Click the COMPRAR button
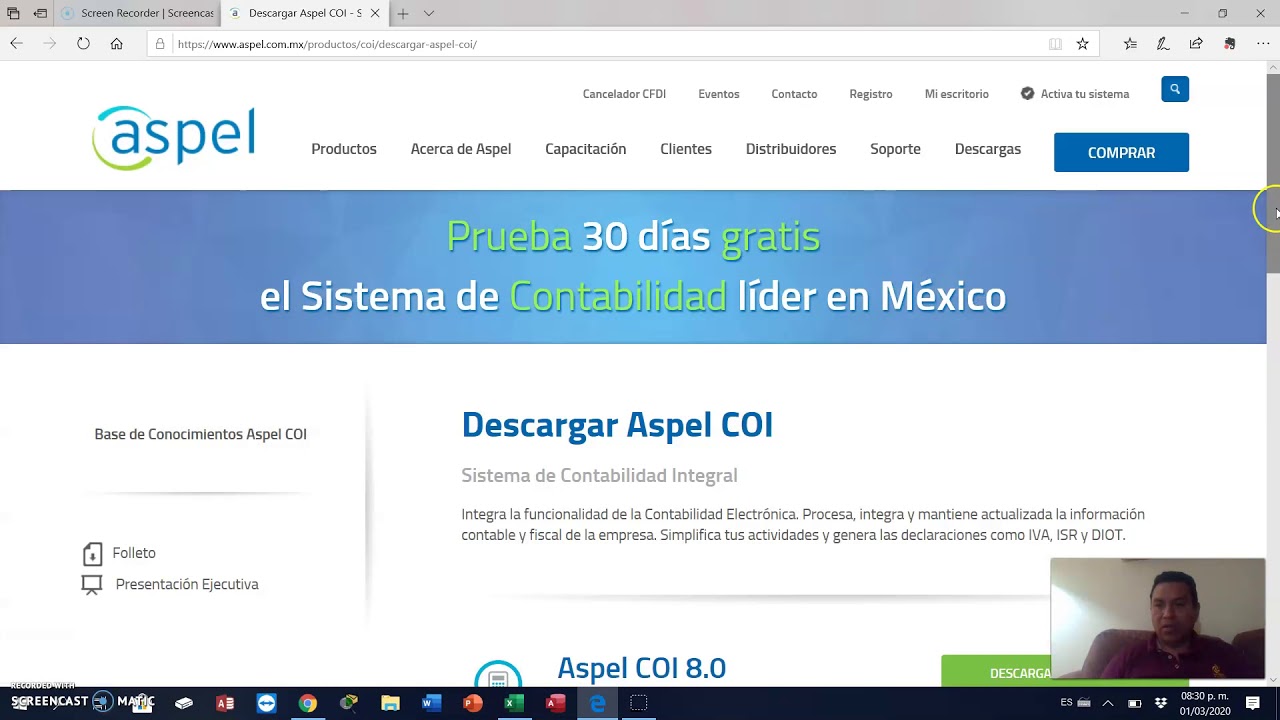Screen dimensions: 1280x720 [x=1121, y=152]
